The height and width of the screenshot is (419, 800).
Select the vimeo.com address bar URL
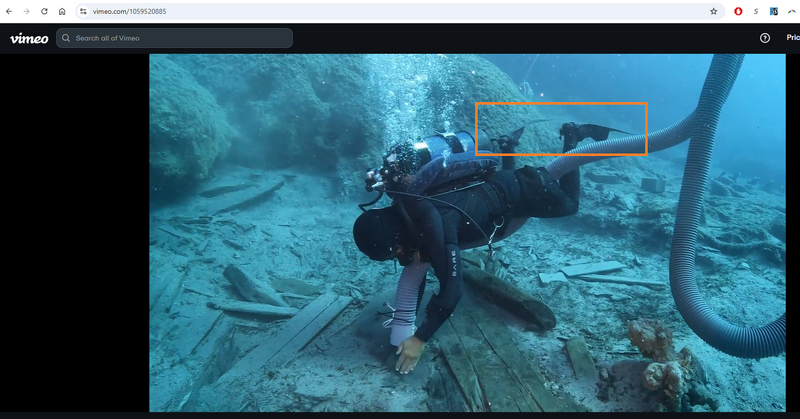pos(130,11)
